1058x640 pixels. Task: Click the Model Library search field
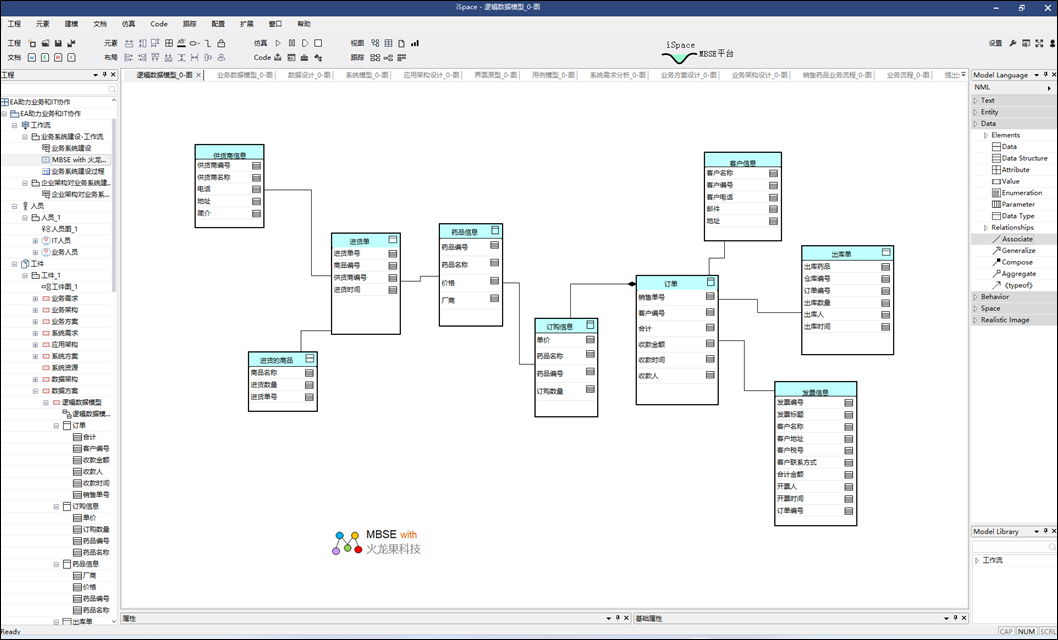point(1011,547)
